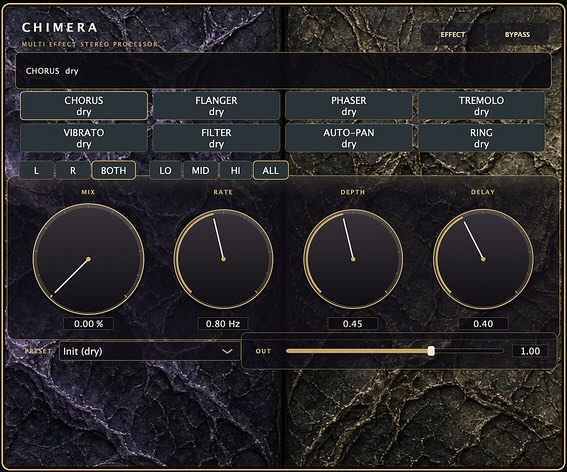Select the VIBRATO effect slot
This screenshot has width=567, height=472.
(x=84, y=138)
